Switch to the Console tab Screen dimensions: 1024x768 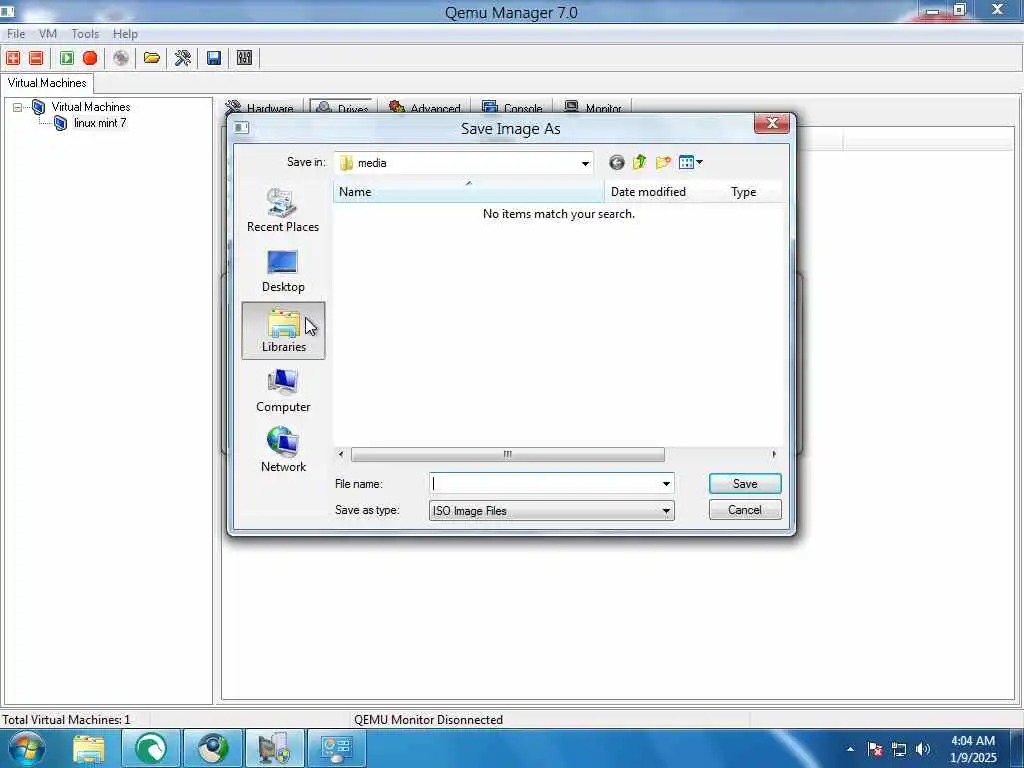513,107
